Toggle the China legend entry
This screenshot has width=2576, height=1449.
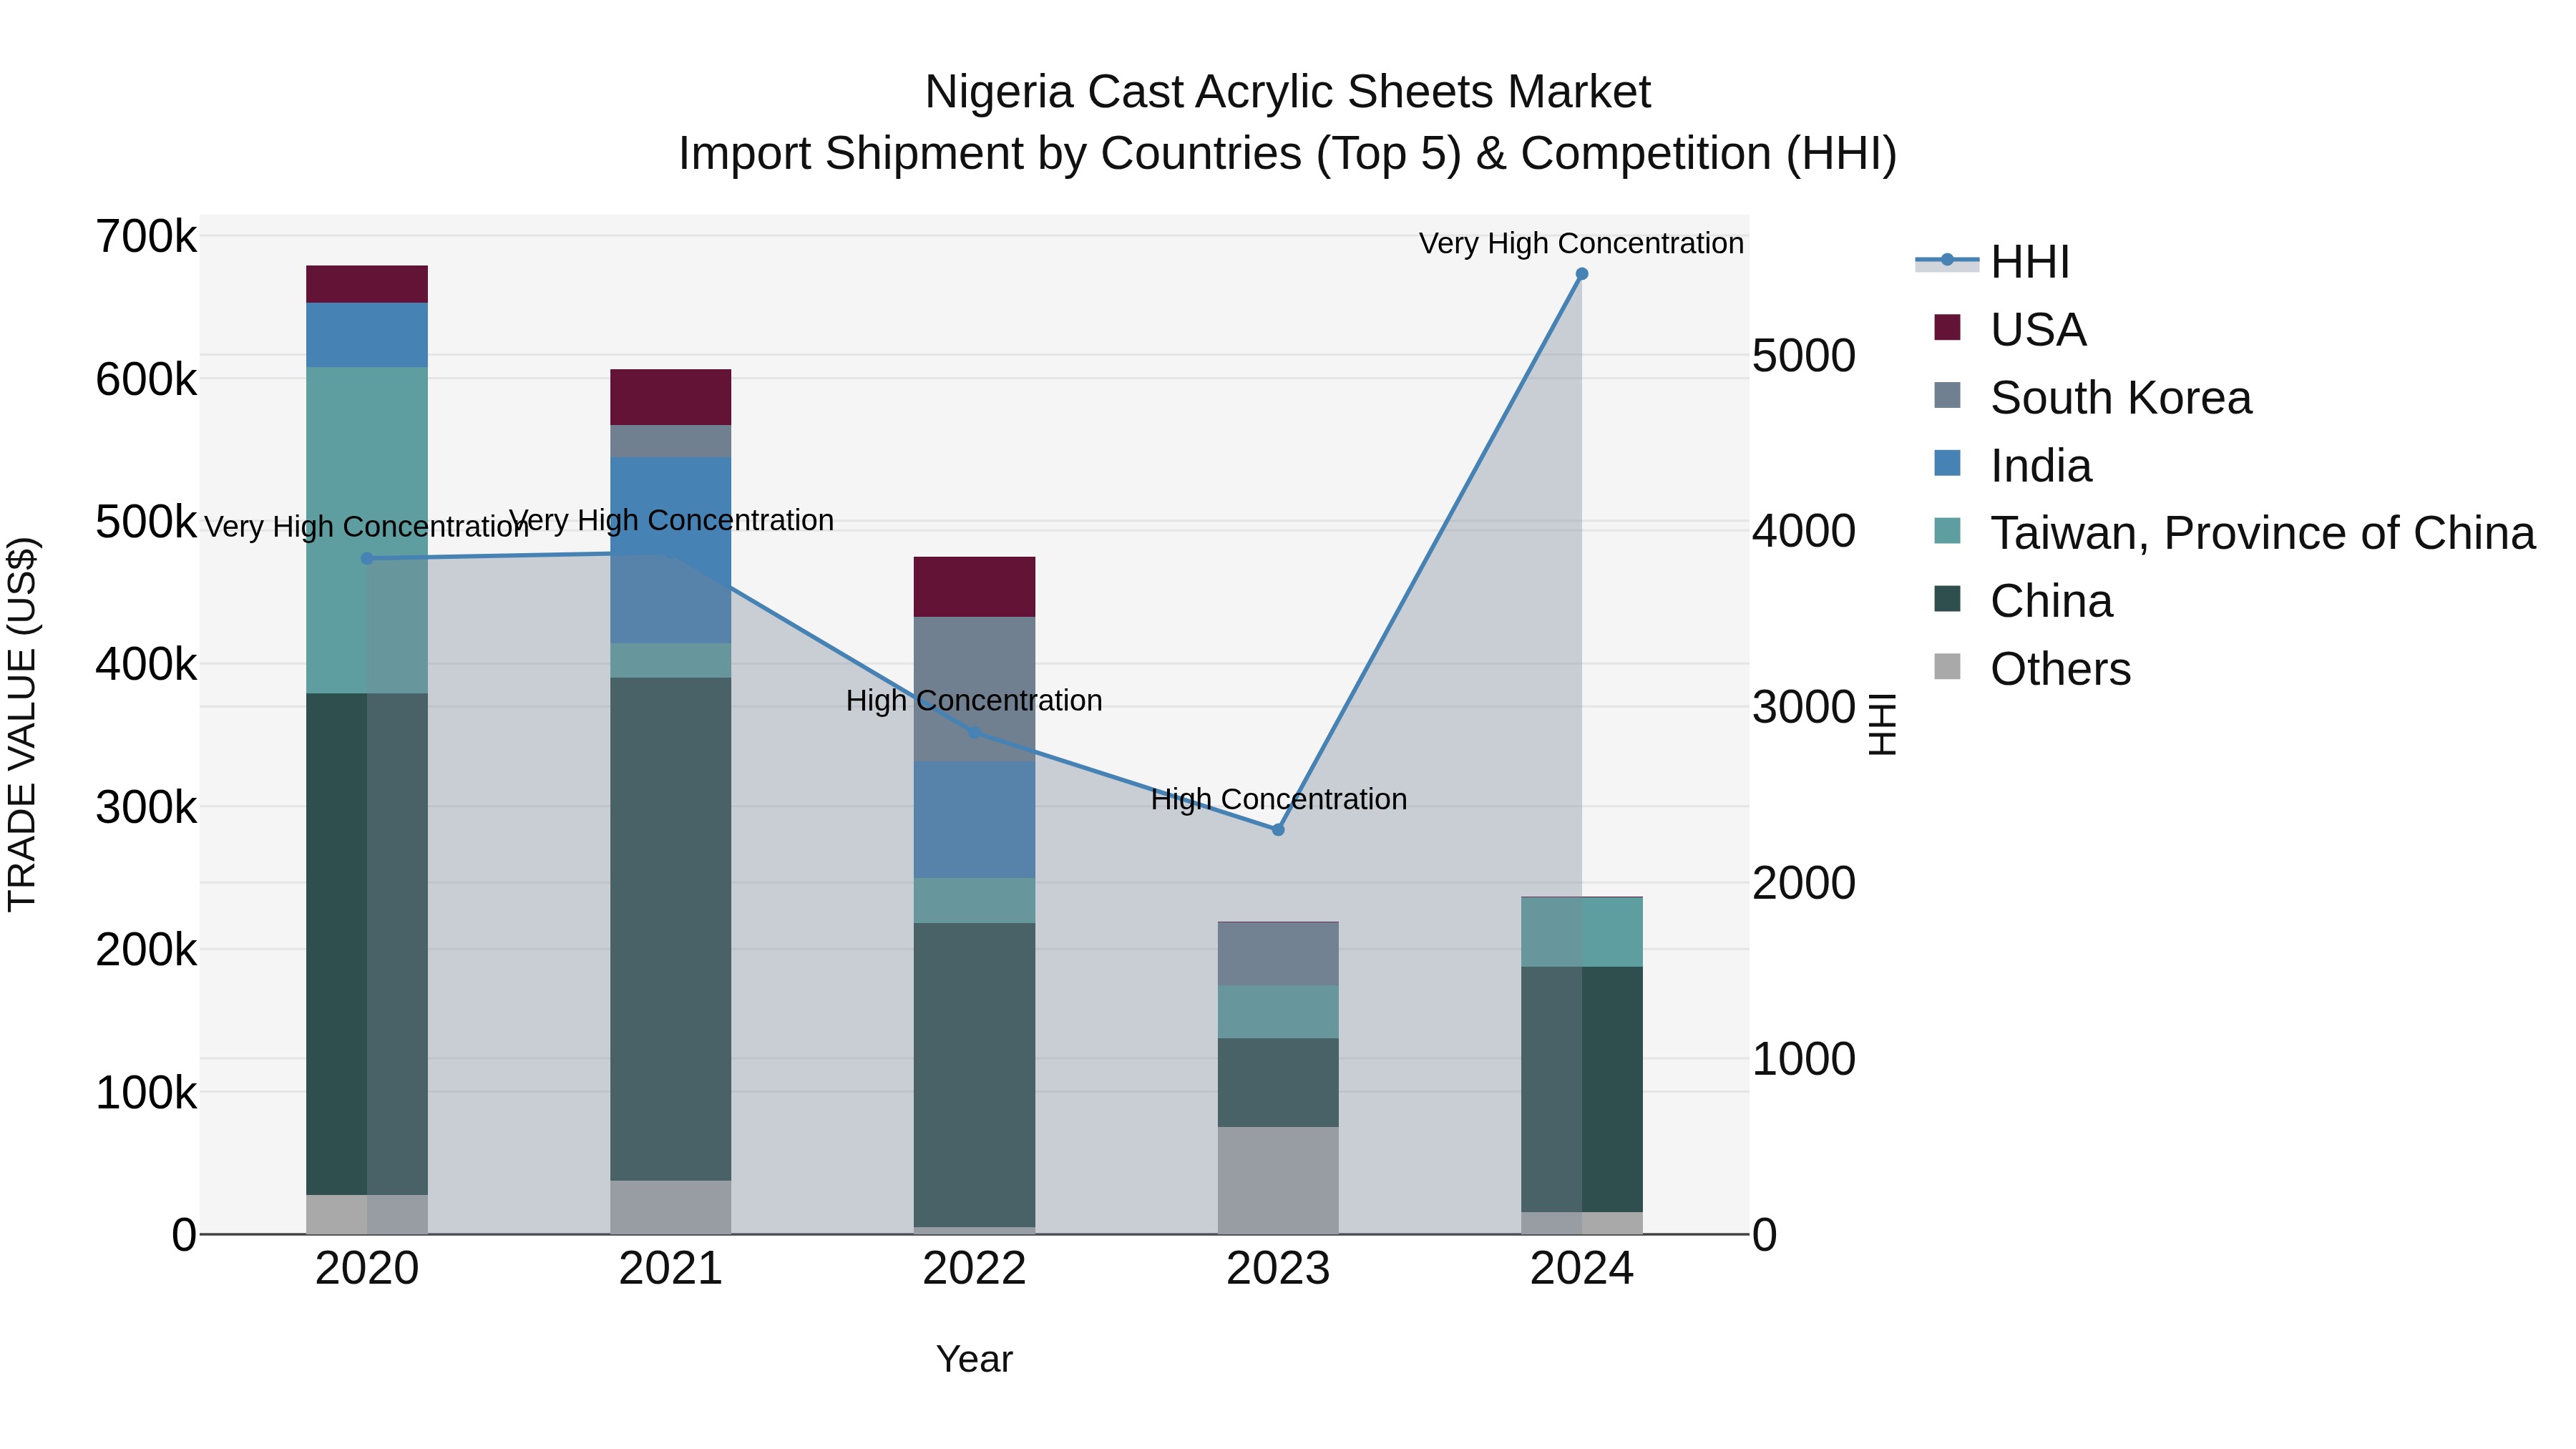(2024, 600)
